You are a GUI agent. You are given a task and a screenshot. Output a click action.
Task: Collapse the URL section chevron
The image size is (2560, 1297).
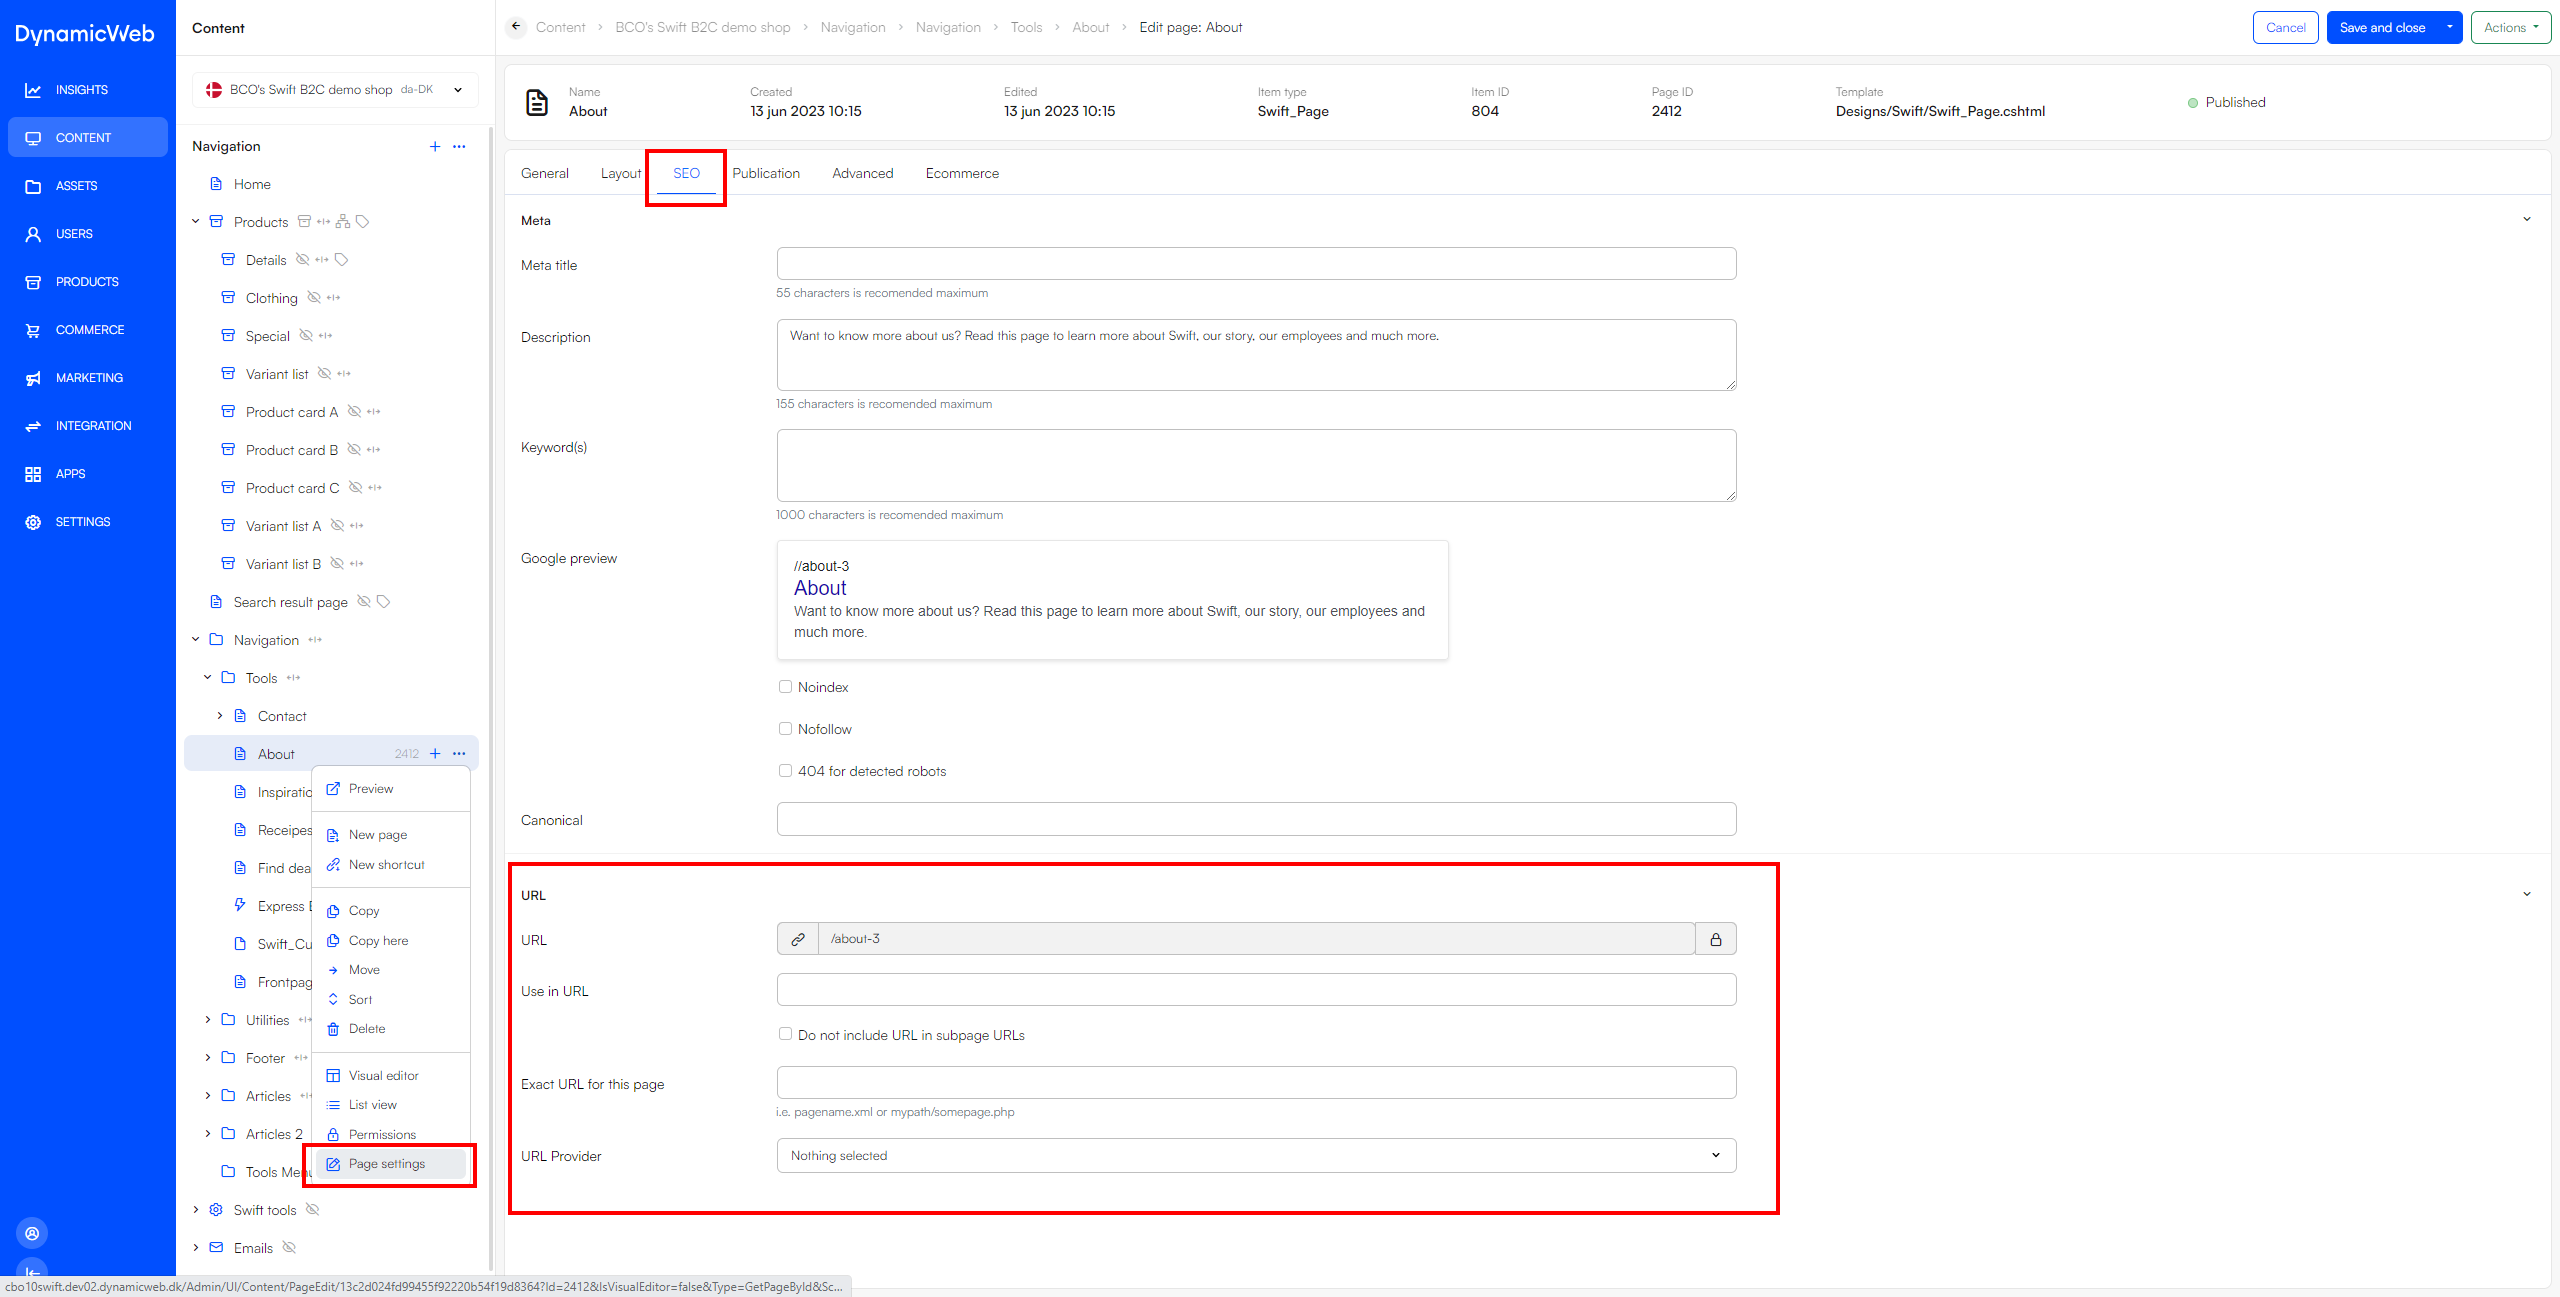(2527, 895)
